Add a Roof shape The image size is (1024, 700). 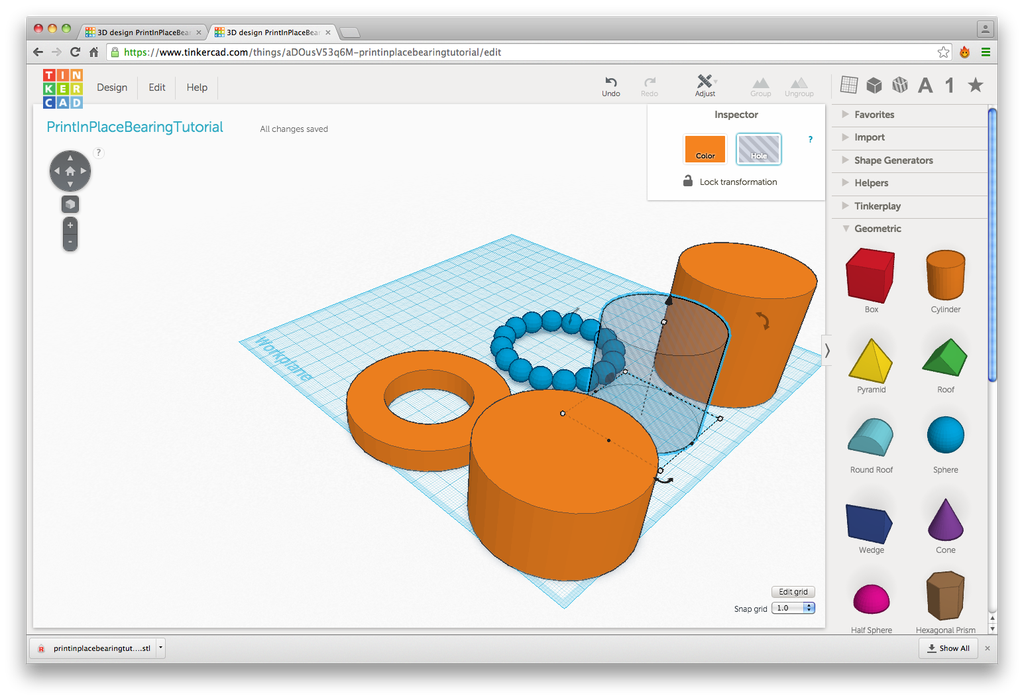click(x=945, y=364)
